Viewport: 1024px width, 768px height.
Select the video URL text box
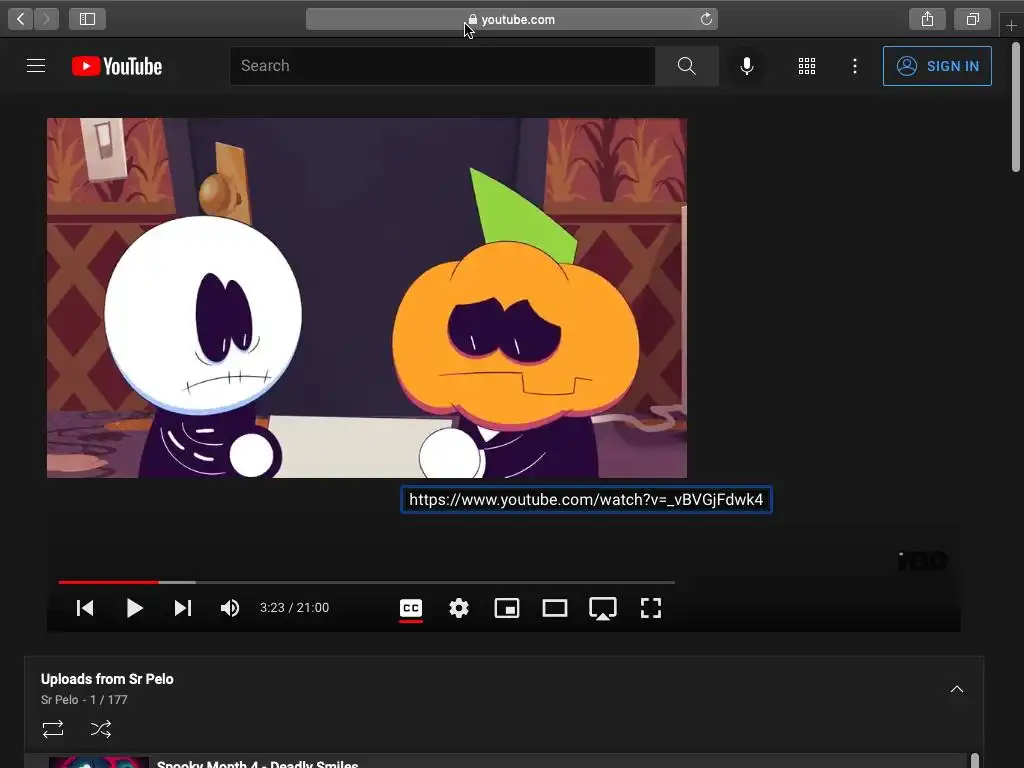[x=586, y=500]
